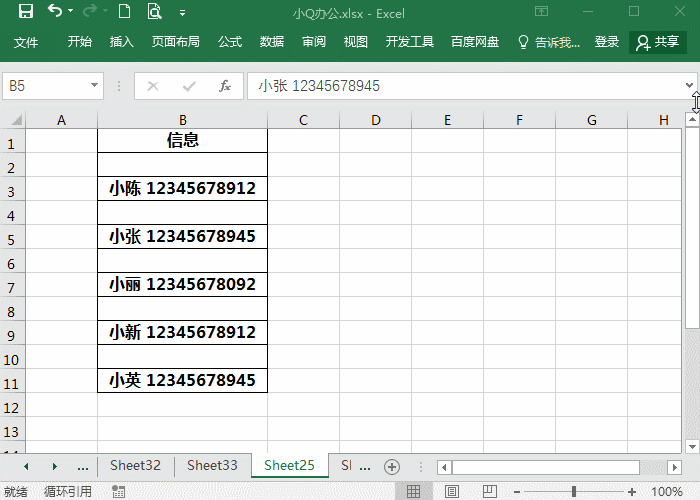Switch to the 插入 ribbon tab
Viewport: 700px width, 500px height.
[x=122, y=42]
